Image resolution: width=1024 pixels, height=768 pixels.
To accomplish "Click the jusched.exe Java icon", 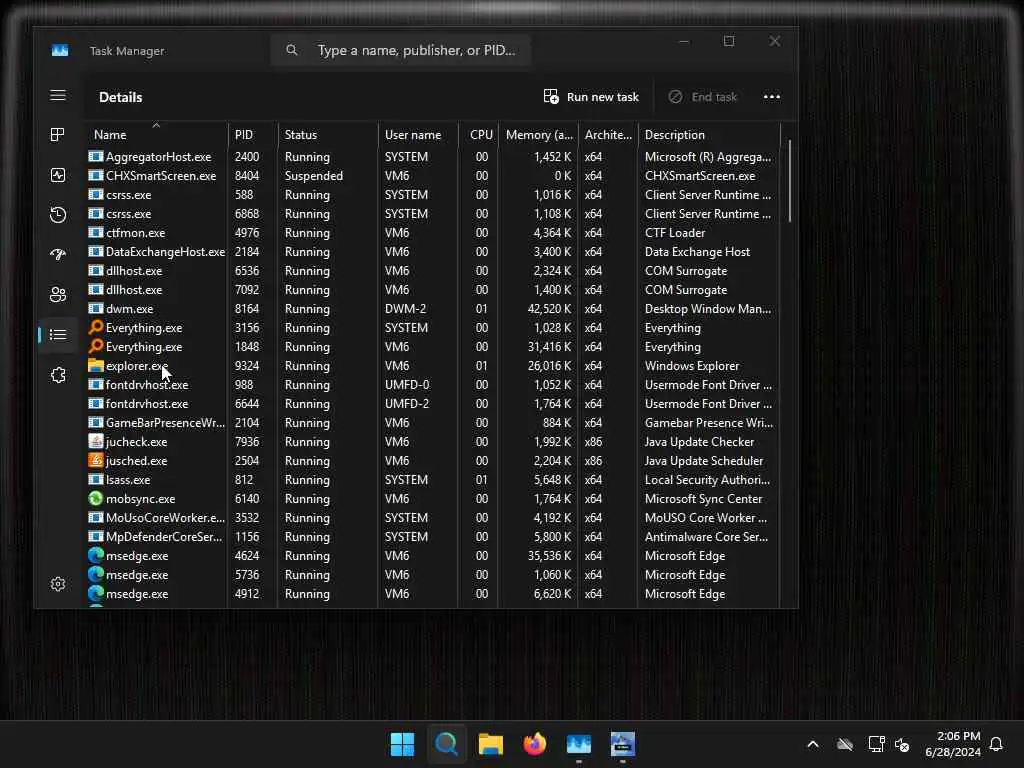I will pos(96,460).
